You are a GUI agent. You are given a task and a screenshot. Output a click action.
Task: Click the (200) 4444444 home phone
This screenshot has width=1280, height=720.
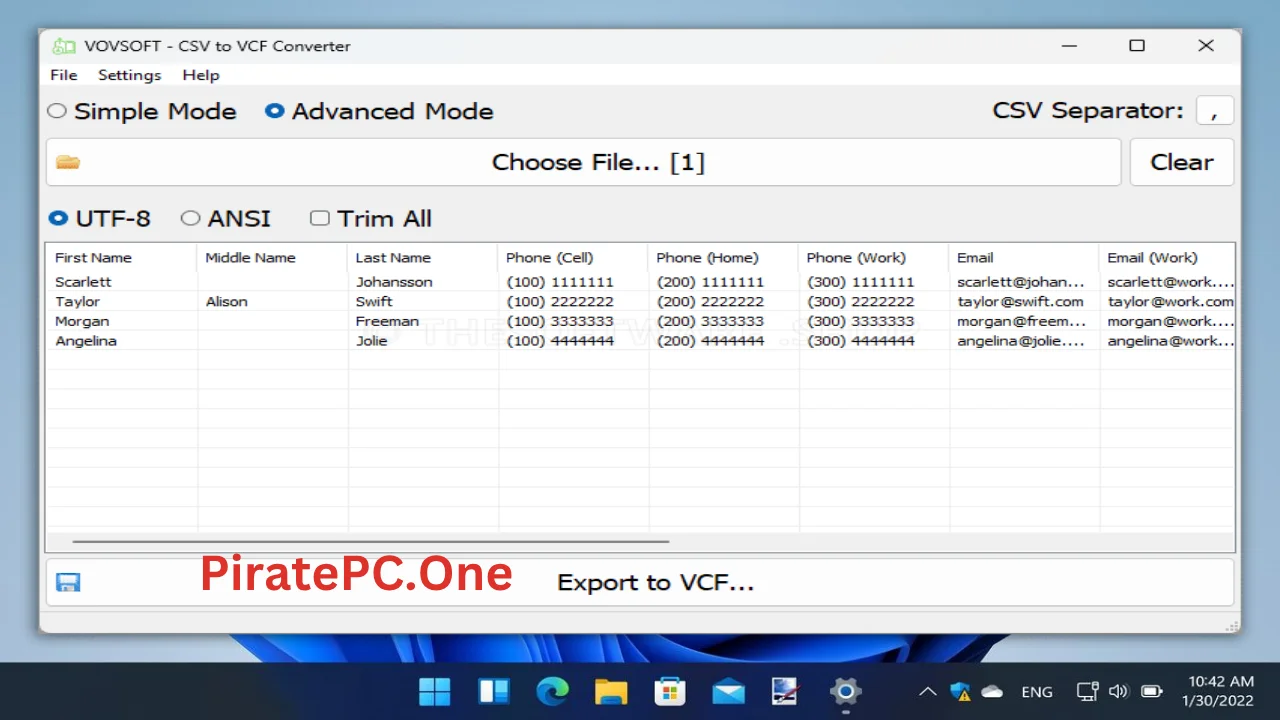coord(710,341)
